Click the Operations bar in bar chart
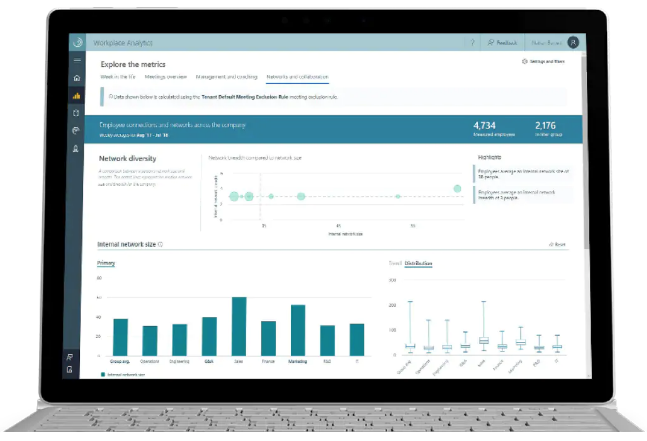 coord(150,341)
